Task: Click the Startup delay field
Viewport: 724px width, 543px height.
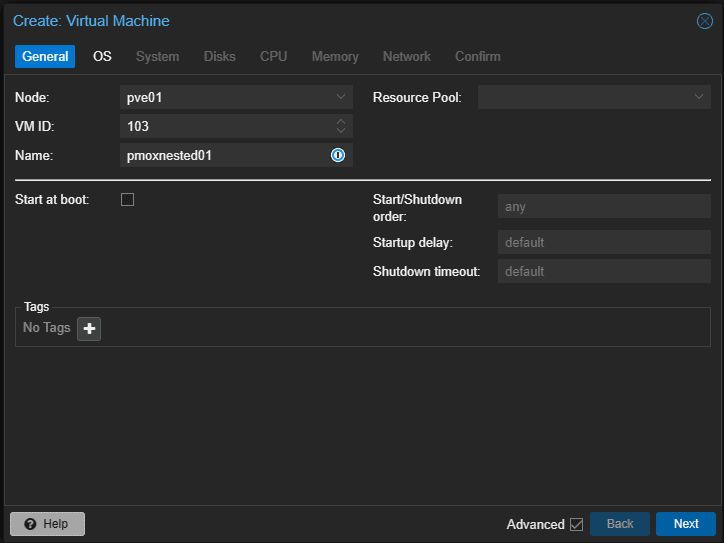Action: 604,242
